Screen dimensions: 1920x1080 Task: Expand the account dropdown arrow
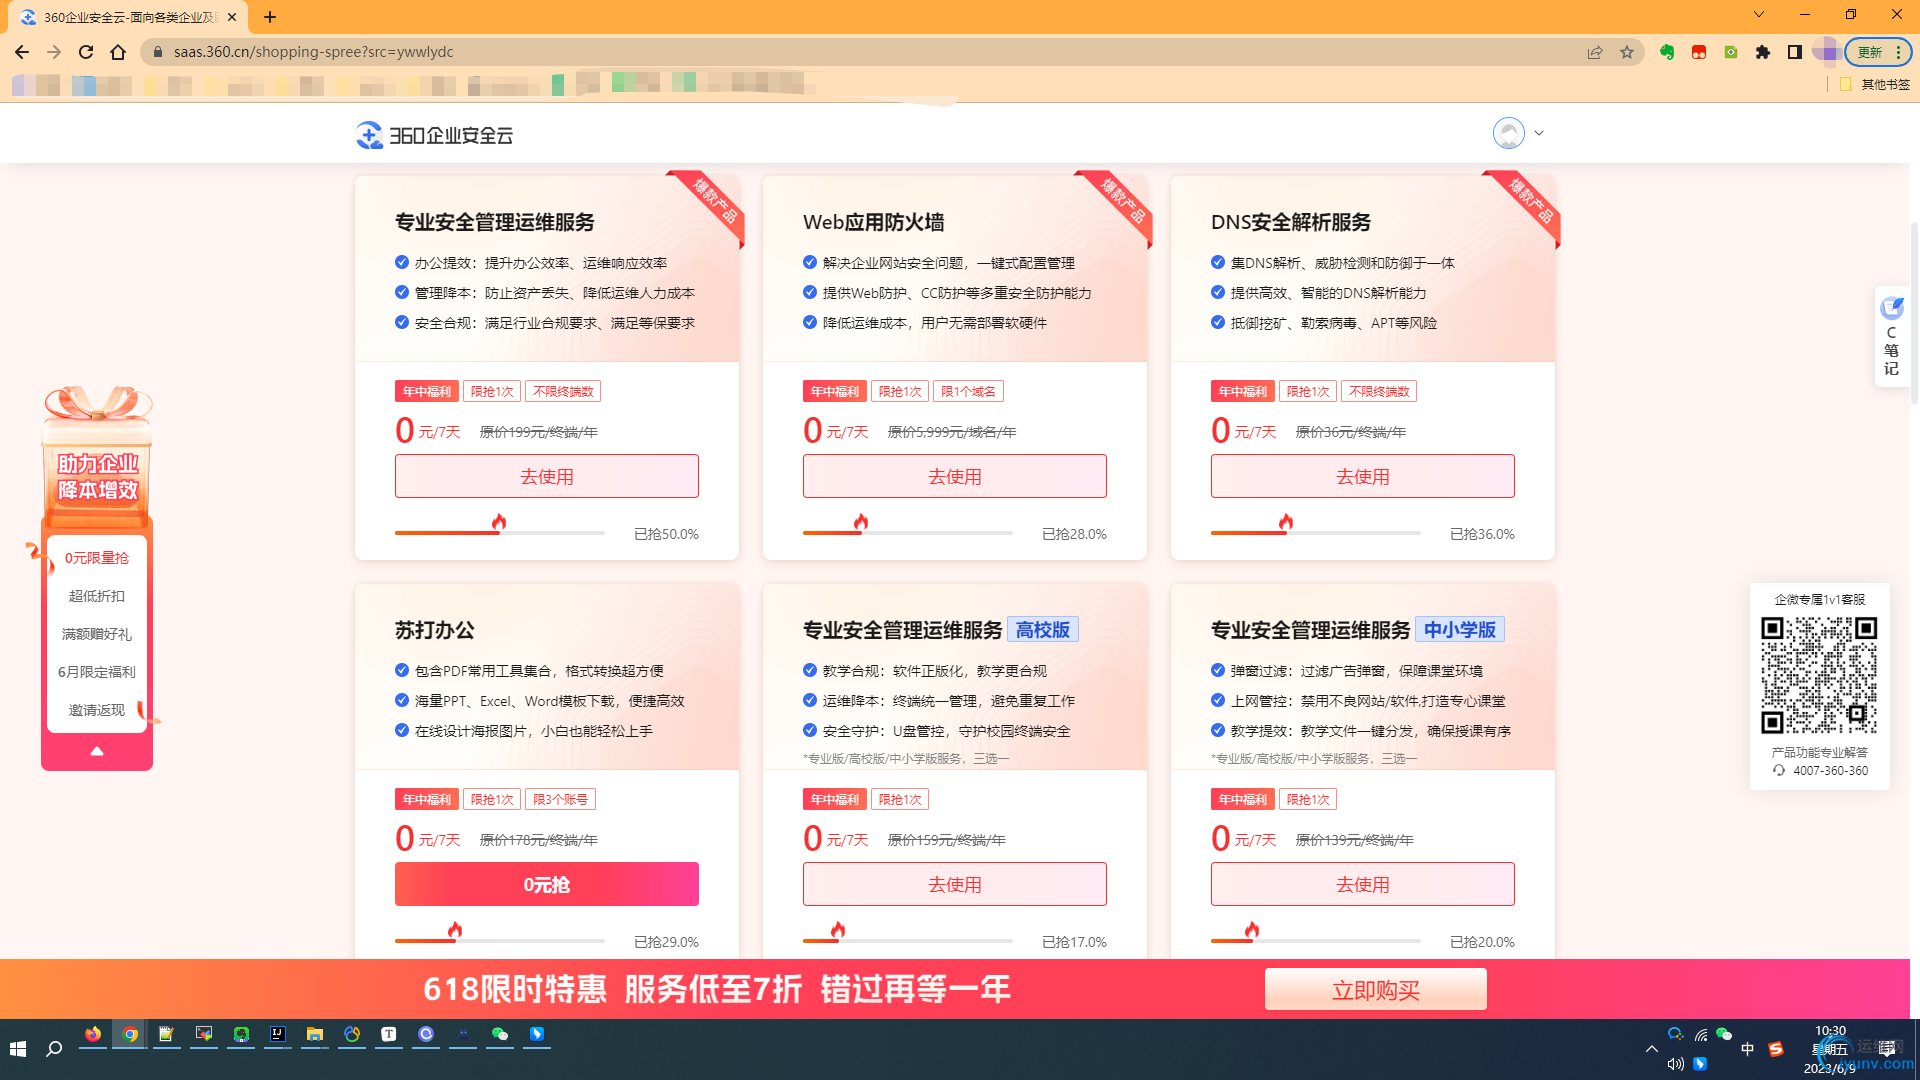pyautogui.click(x=1539, y=133)
